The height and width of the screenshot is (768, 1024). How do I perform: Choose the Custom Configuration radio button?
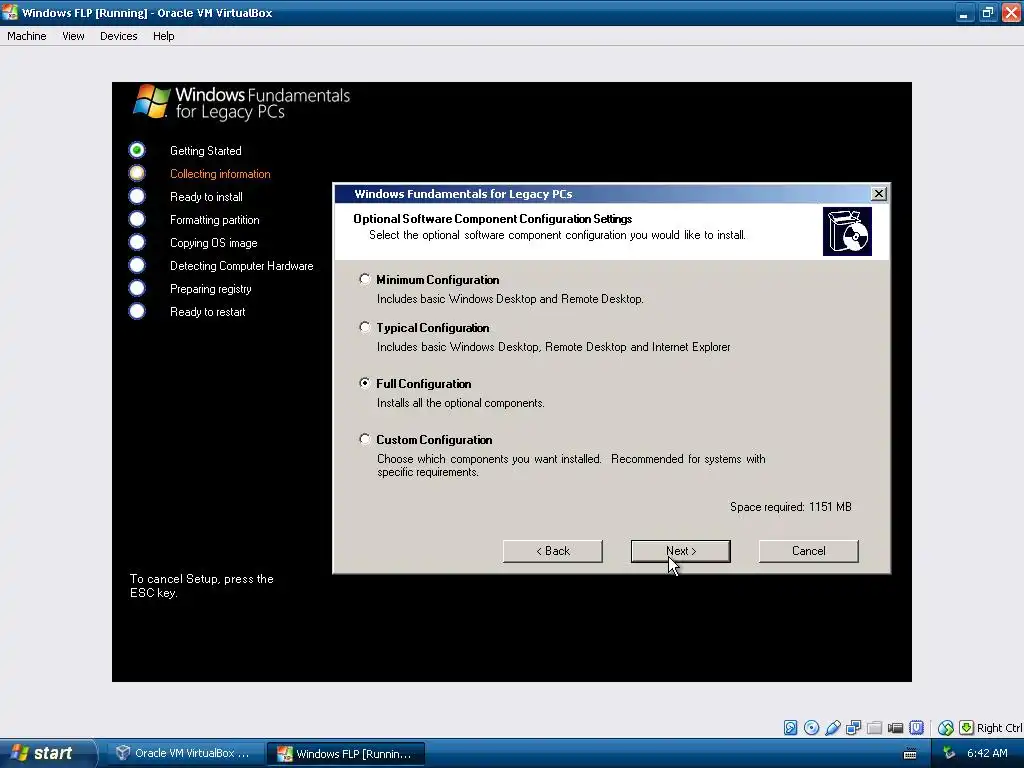(364, 440)
